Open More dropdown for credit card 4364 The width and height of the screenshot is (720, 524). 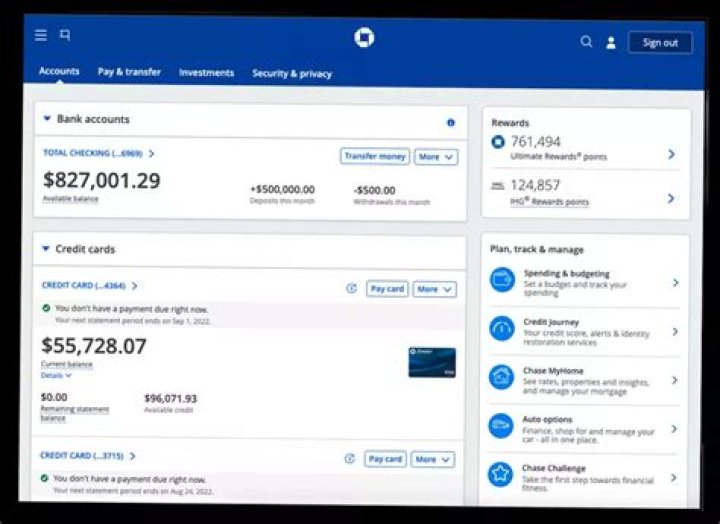434,289
